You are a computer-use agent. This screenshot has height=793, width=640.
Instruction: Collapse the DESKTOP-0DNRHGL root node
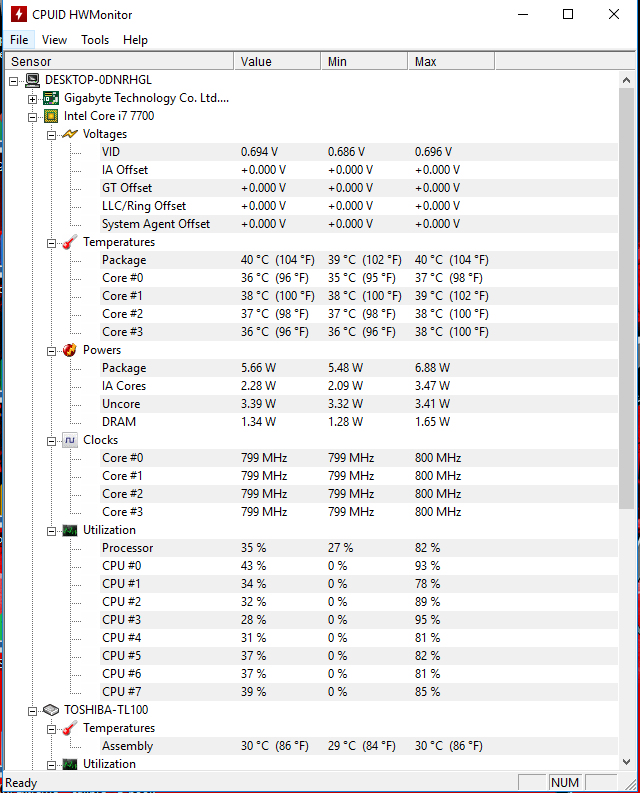(x=14, y=81)
